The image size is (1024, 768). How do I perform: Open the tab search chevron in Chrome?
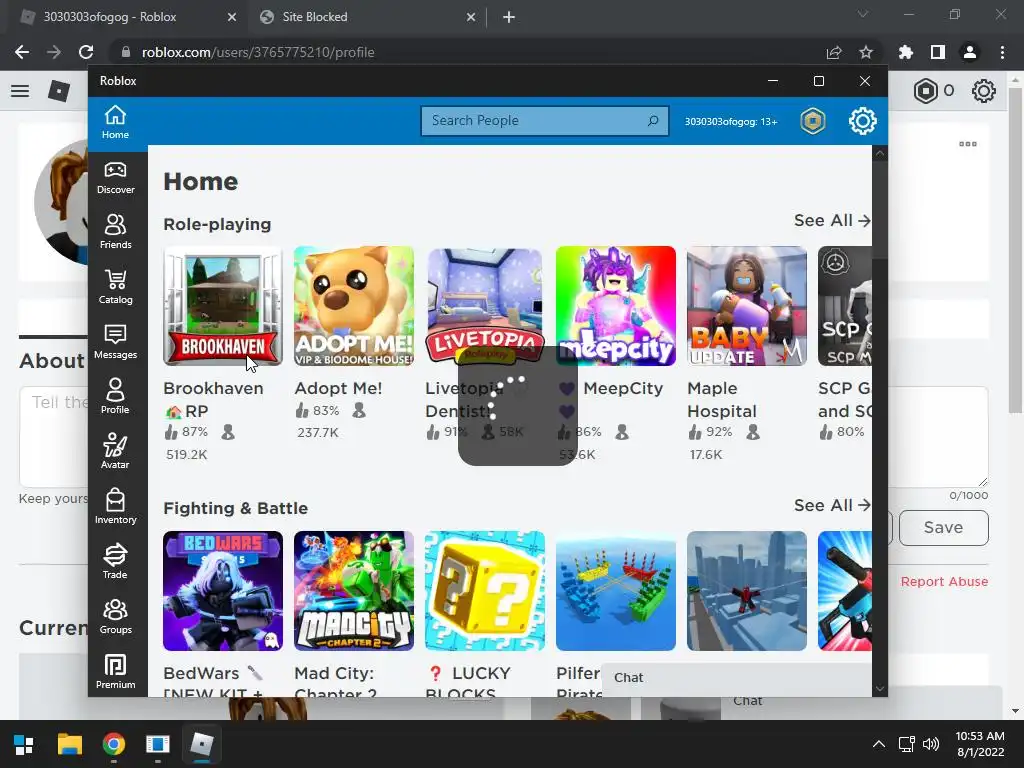point(863,14)
